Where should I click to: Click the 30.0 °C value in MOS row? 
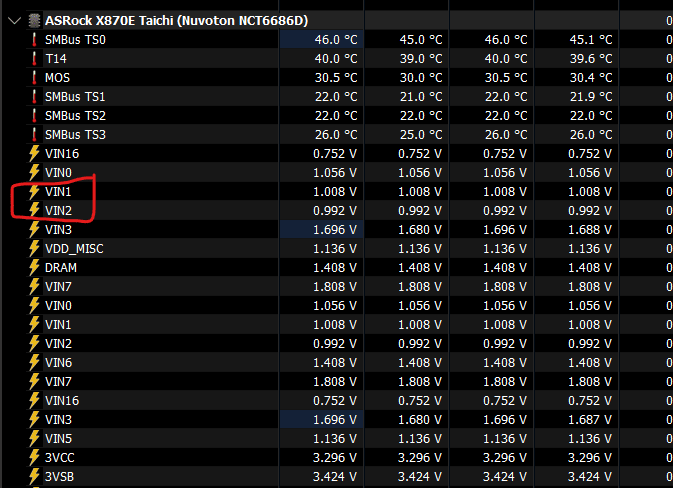(421, 78)
